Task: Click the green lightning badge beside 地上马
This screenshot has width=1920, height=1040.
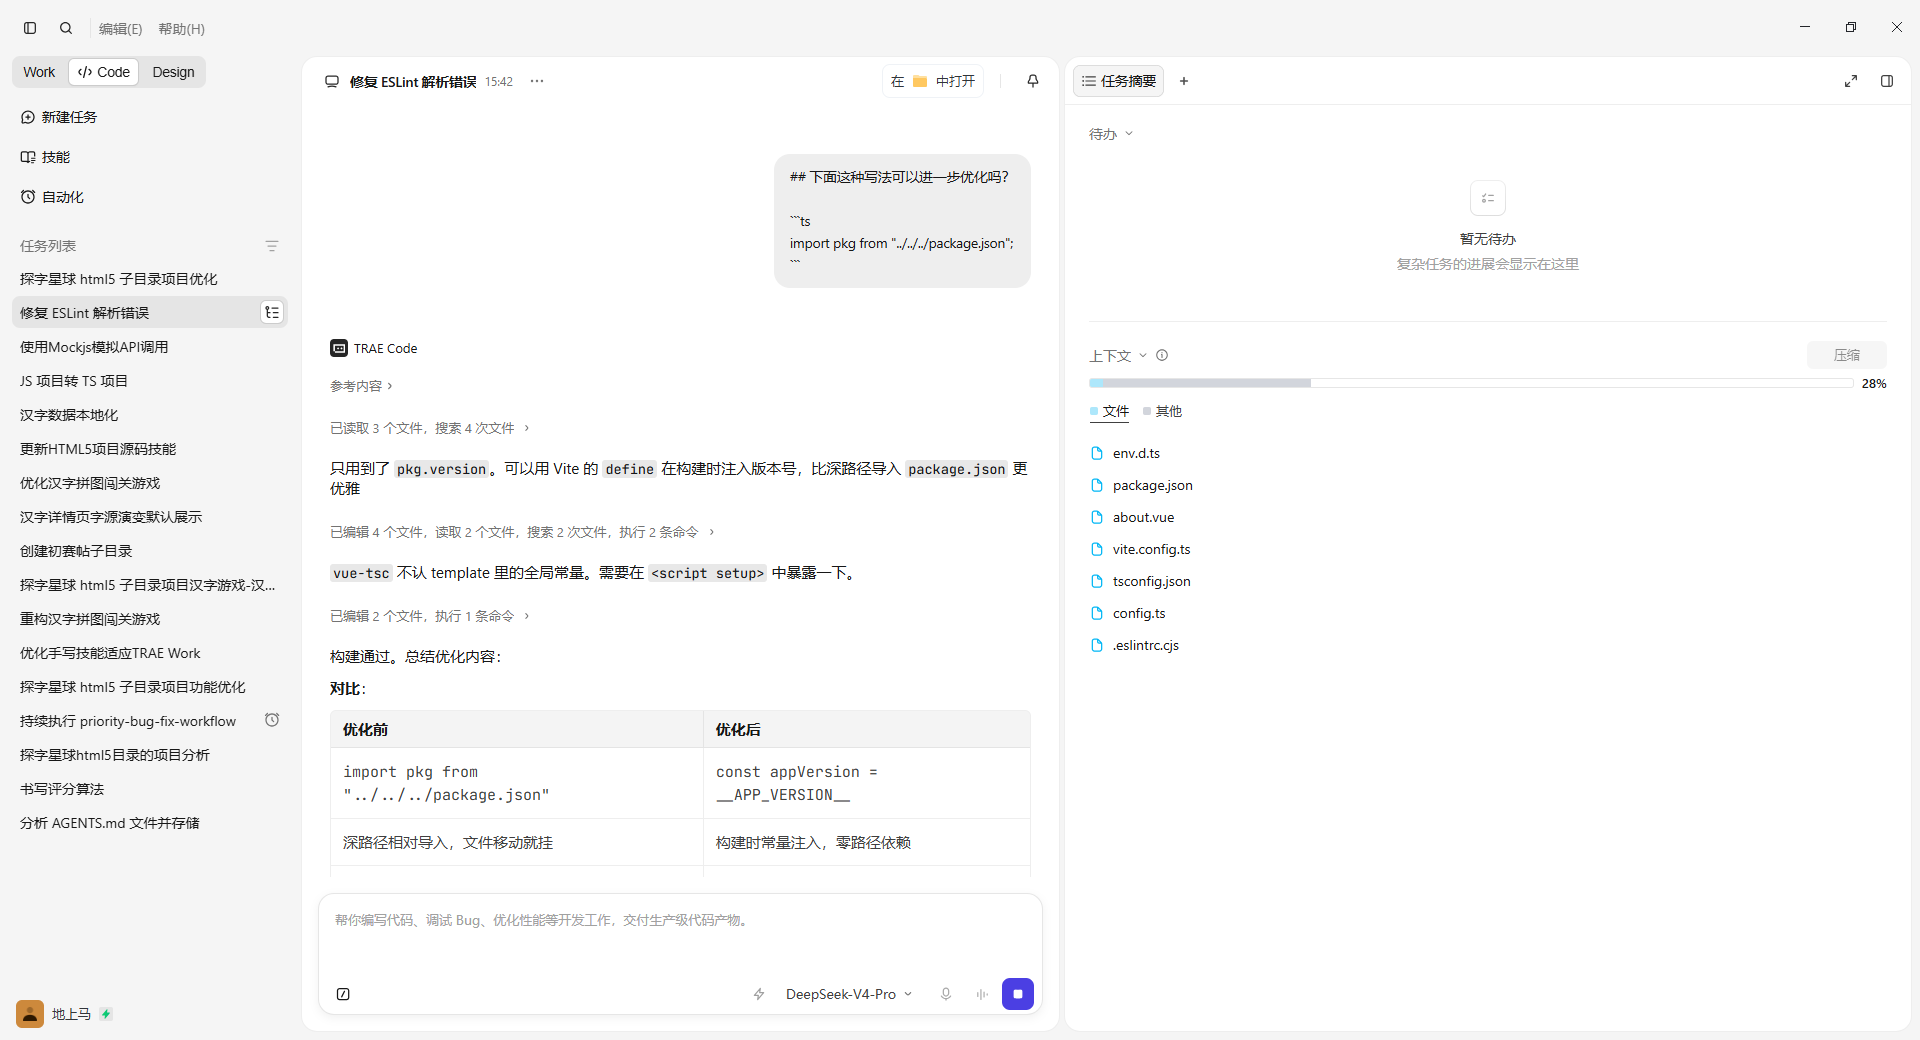Action: pos(106,1014)
